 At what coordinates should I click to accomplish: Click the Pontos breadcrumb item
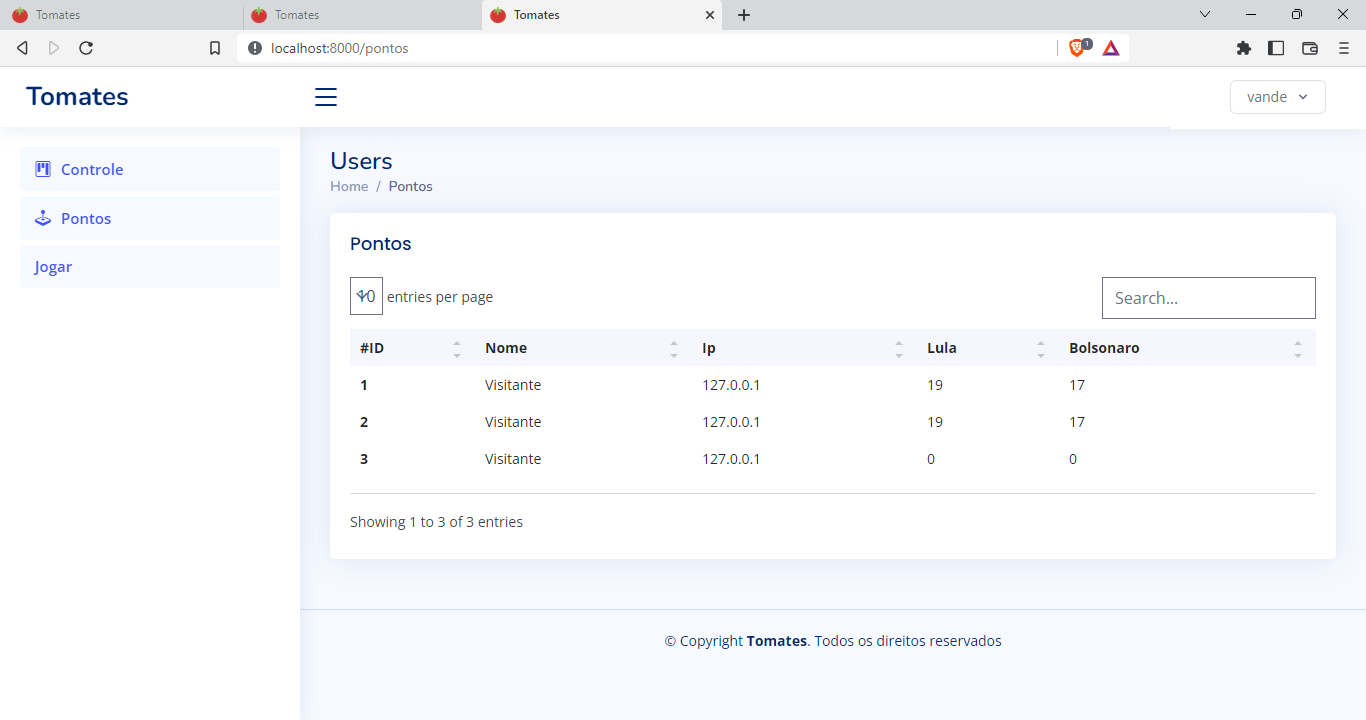(411, 186)
